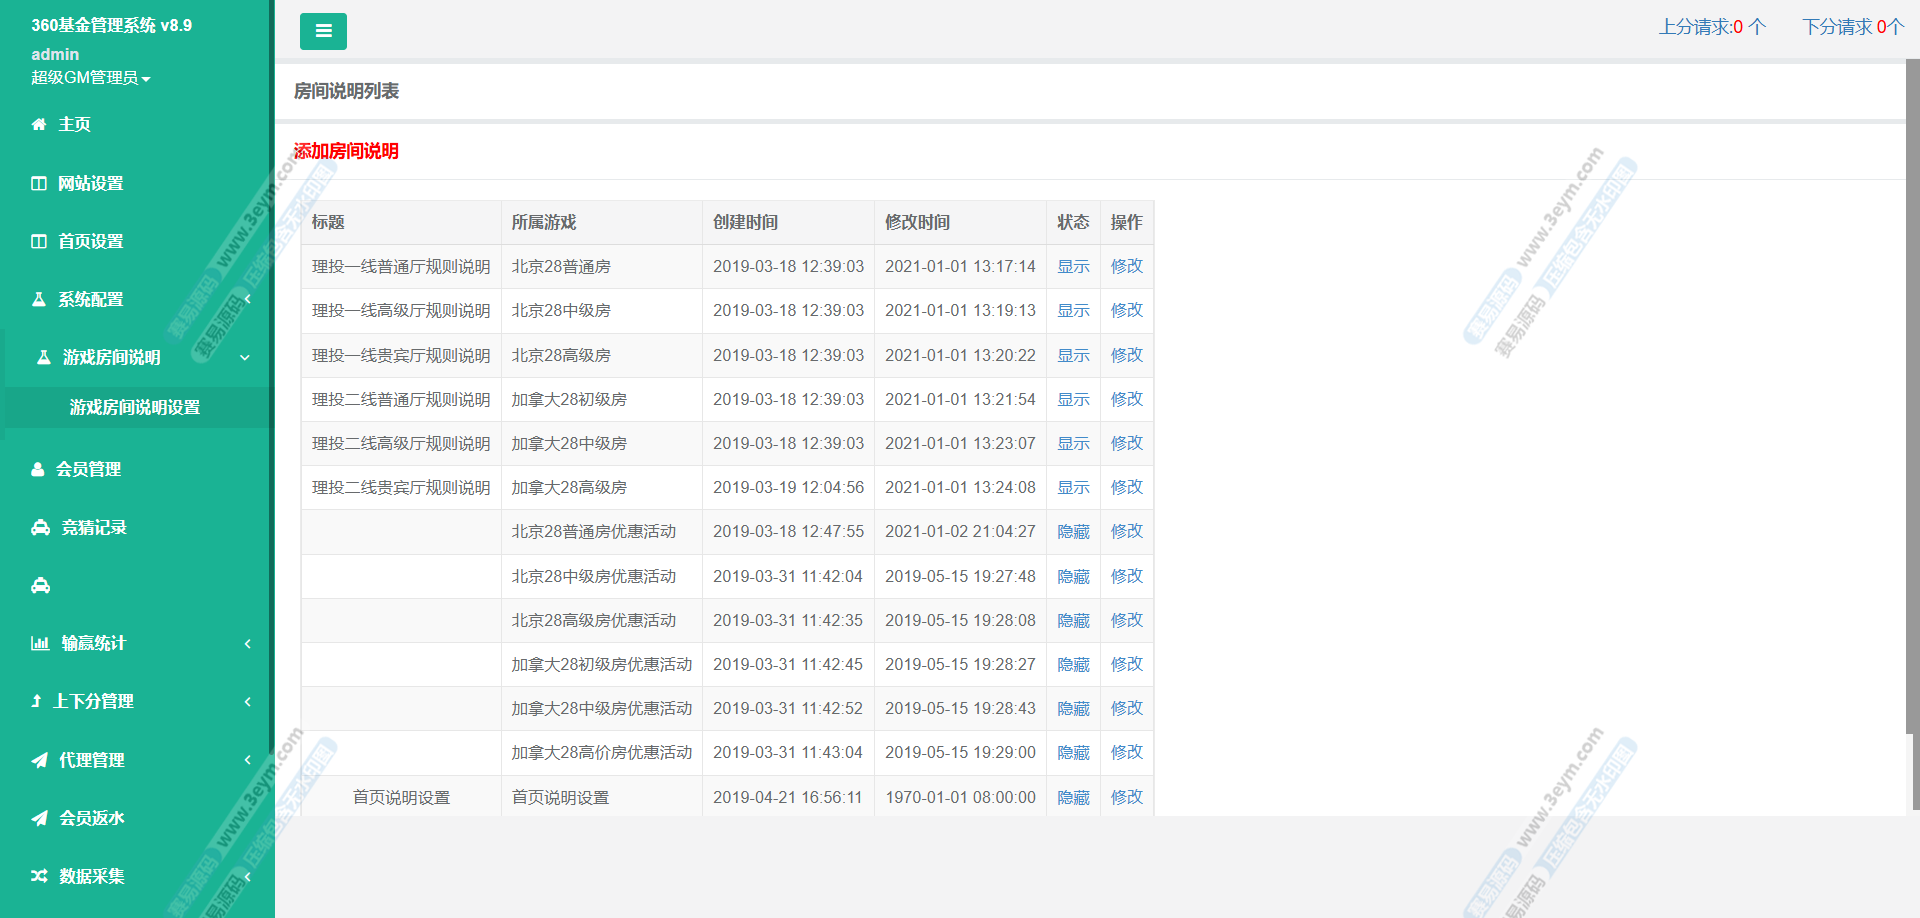Select the 游戏房间说明设置 submenu item

pyautogui.click(x=135, y=407)
